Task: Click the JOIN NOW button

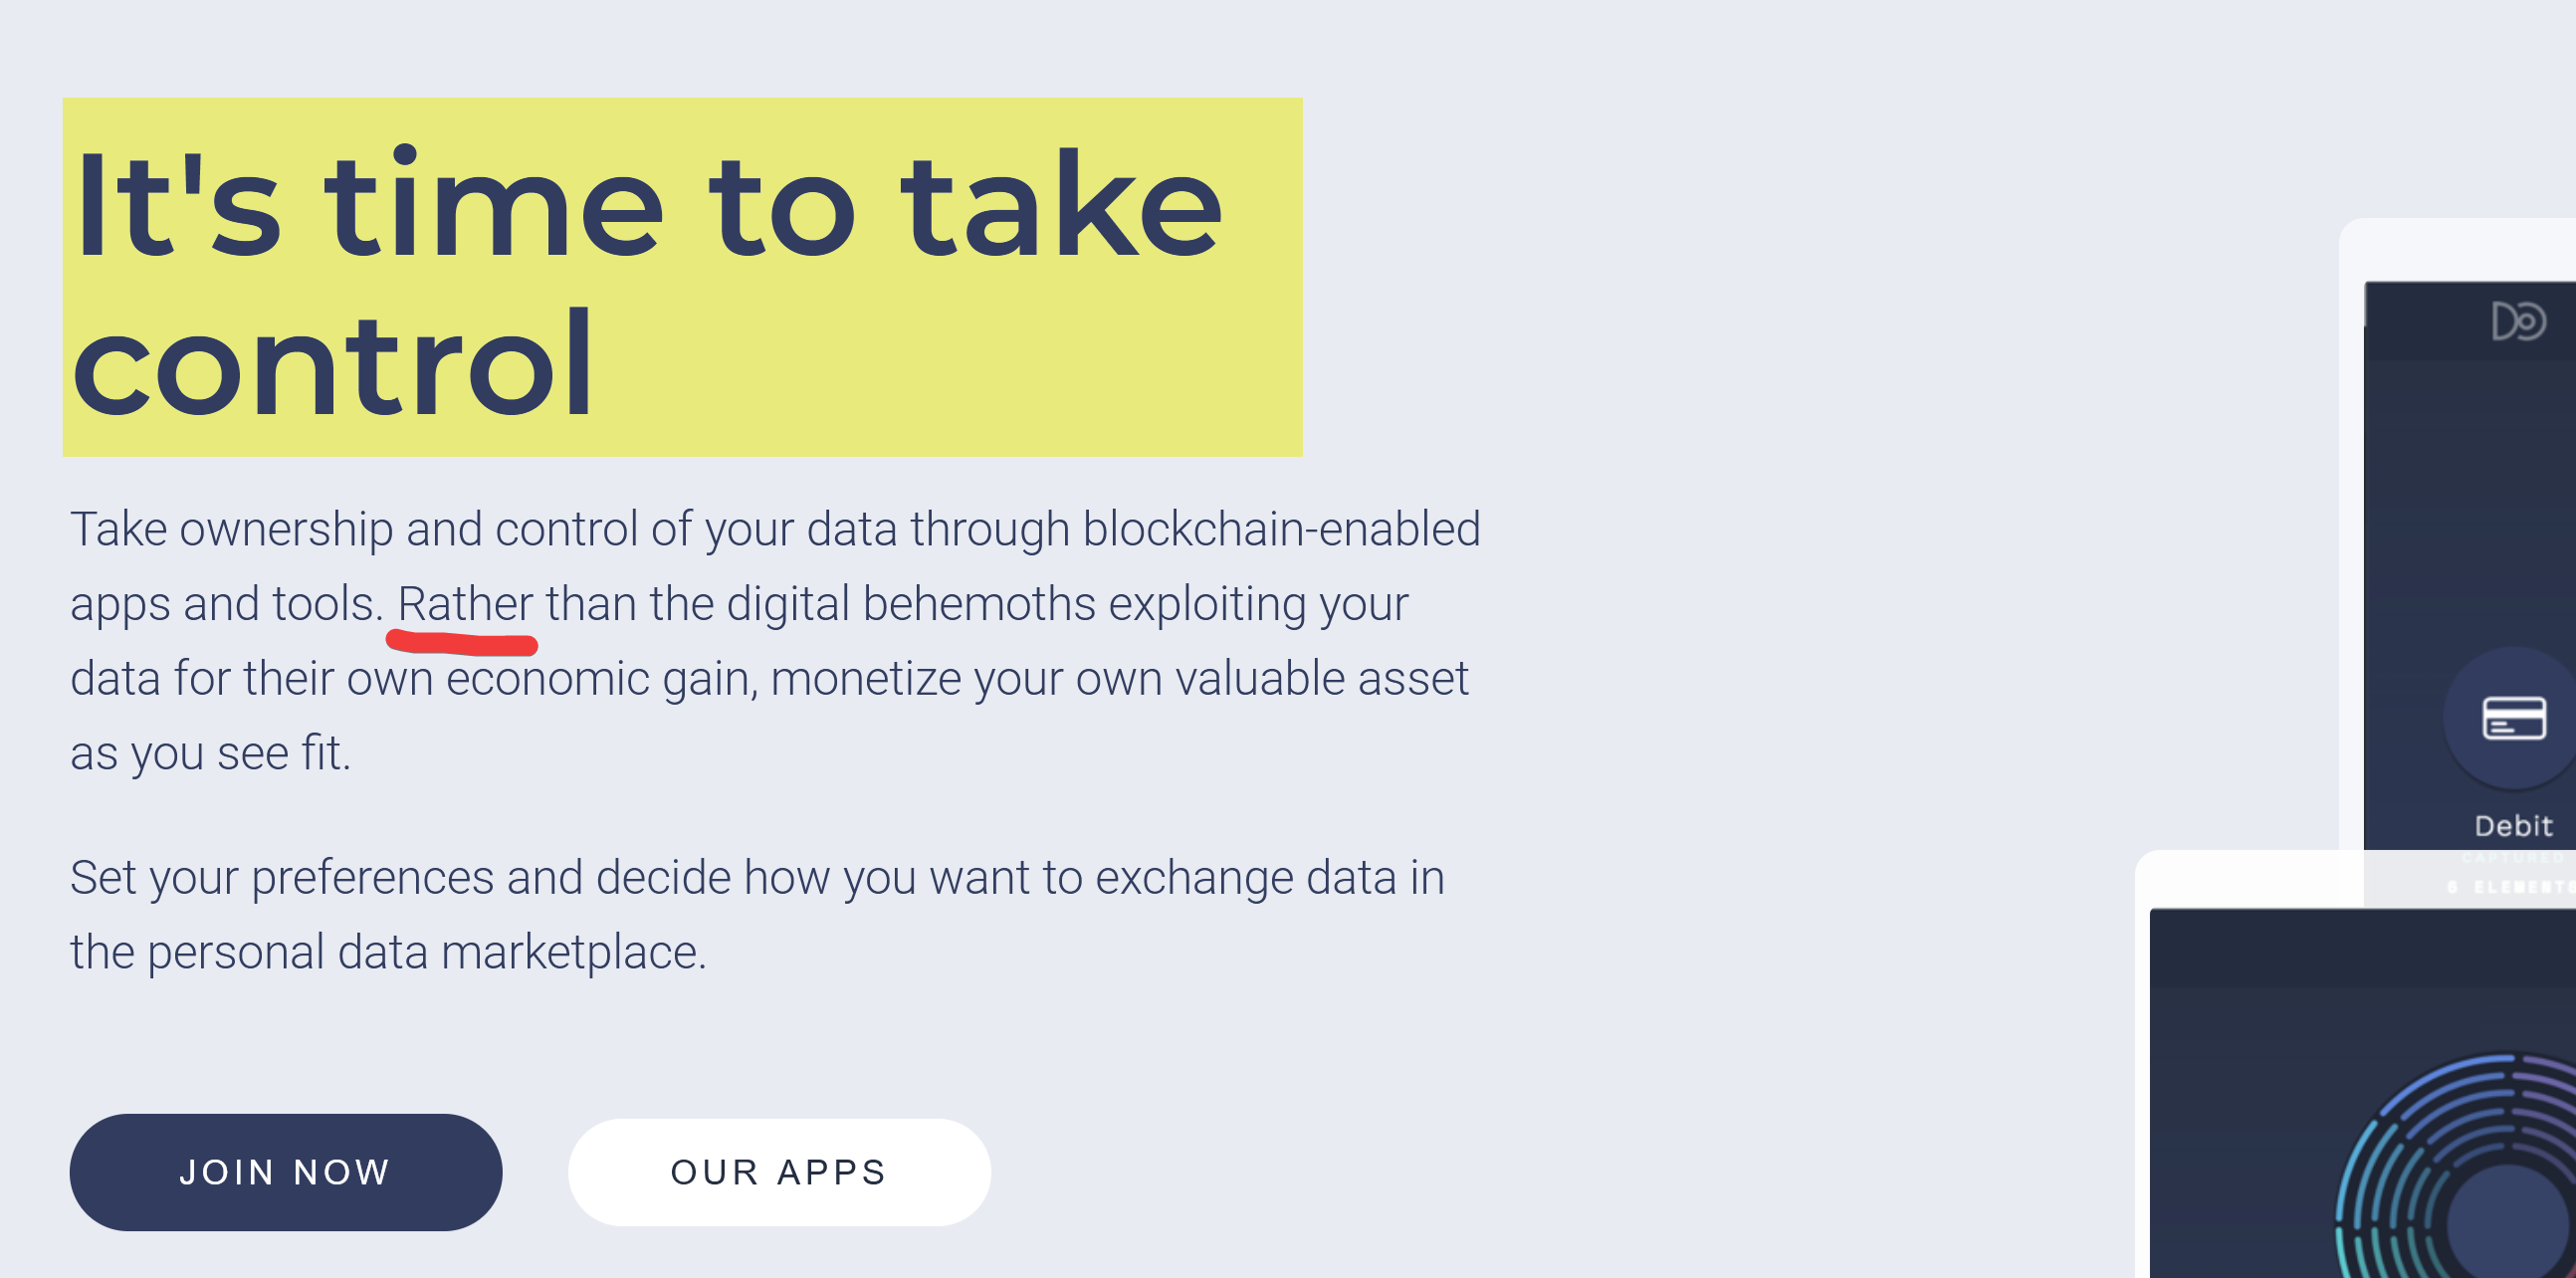Action: [285, 1172]
